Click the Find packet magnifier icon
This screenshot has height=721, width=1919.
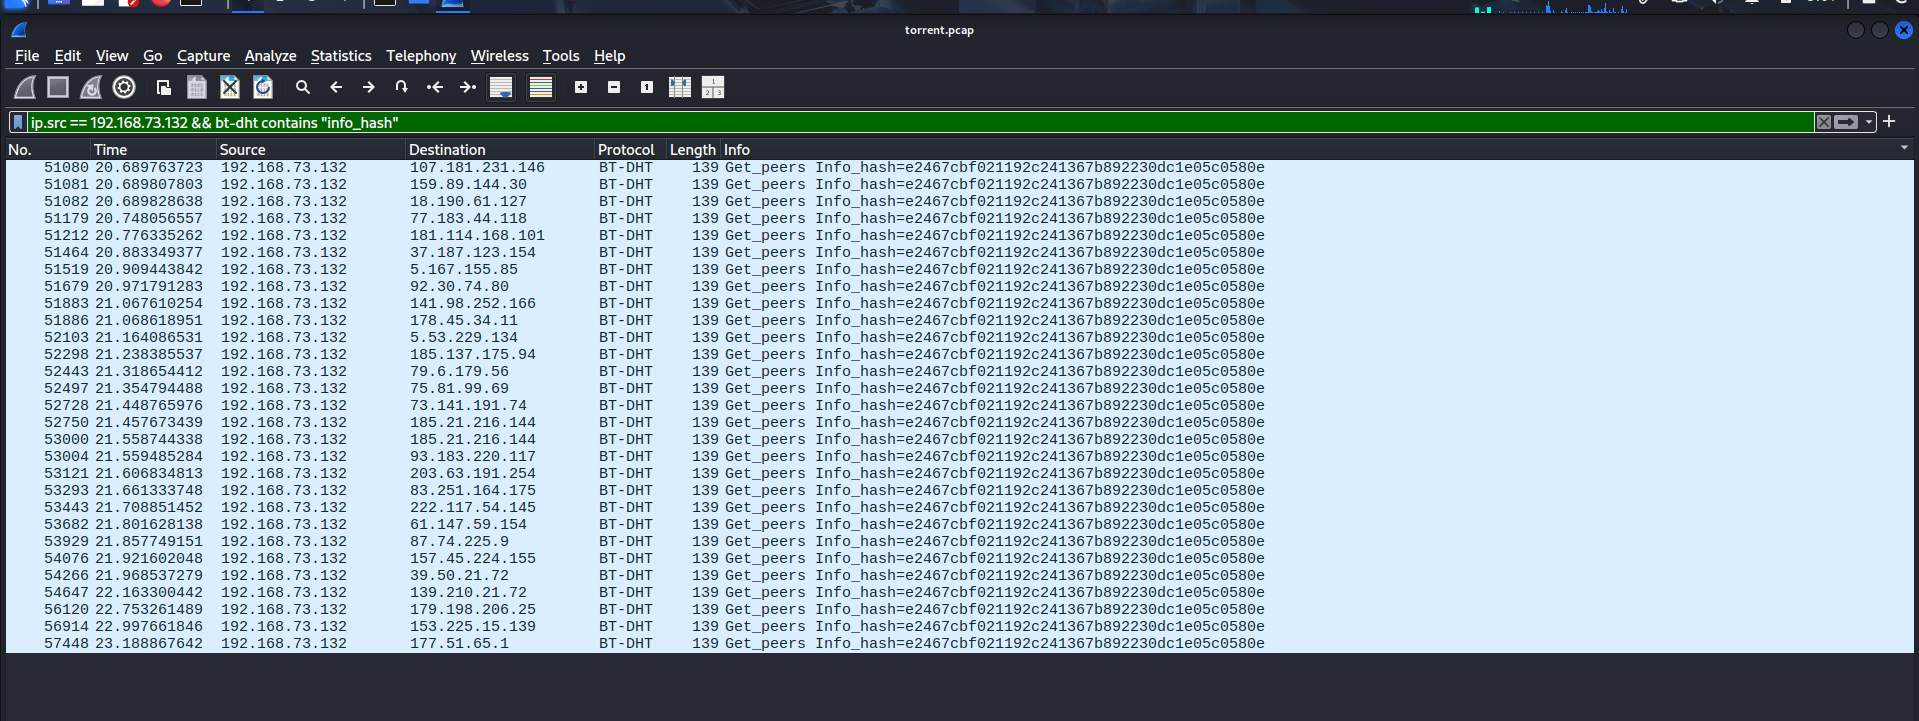(303, 88)
